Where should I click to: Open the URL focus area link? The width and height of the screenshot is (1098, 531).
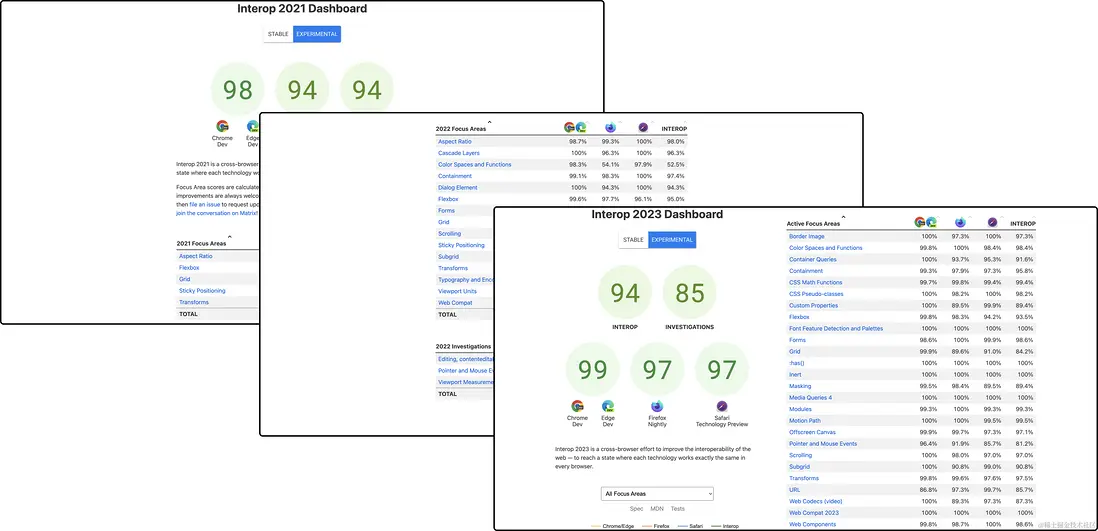click(795, 490)
